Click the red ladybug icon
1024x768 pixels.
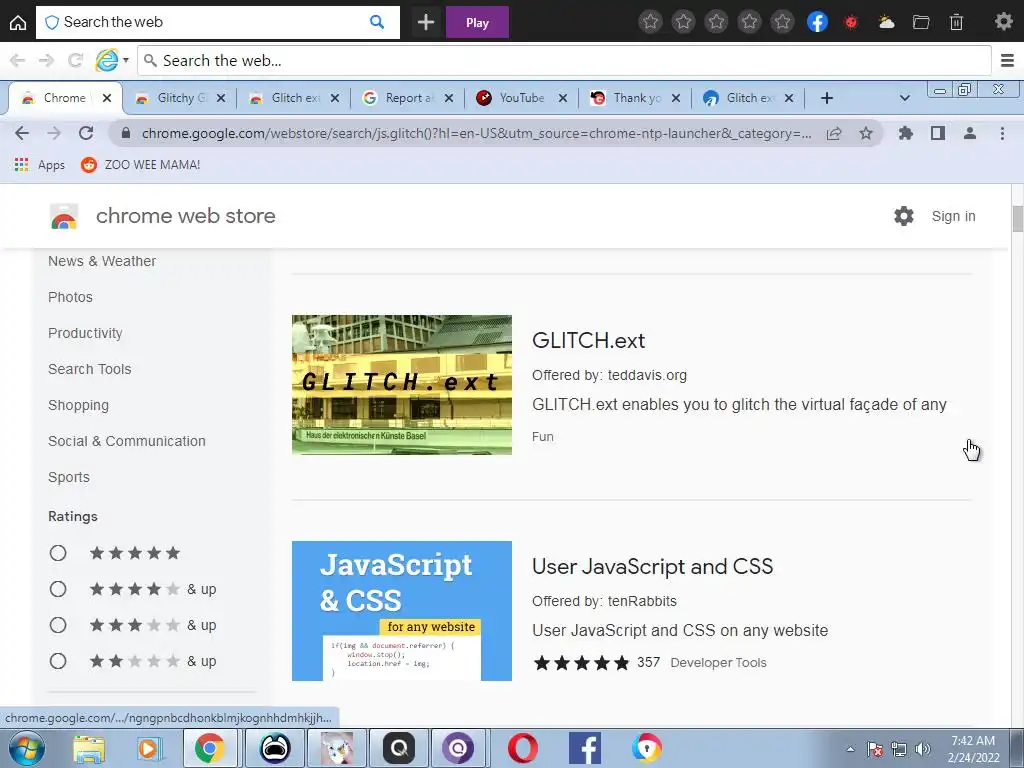pos(850,22)
